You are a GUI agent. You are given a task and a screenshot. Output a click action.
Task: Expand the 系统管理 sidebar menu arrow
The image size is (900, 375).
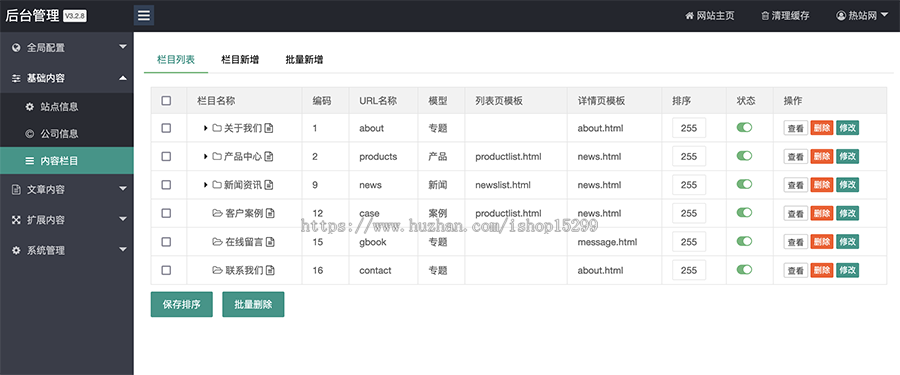pyautogui.click(x=123, y=249)
